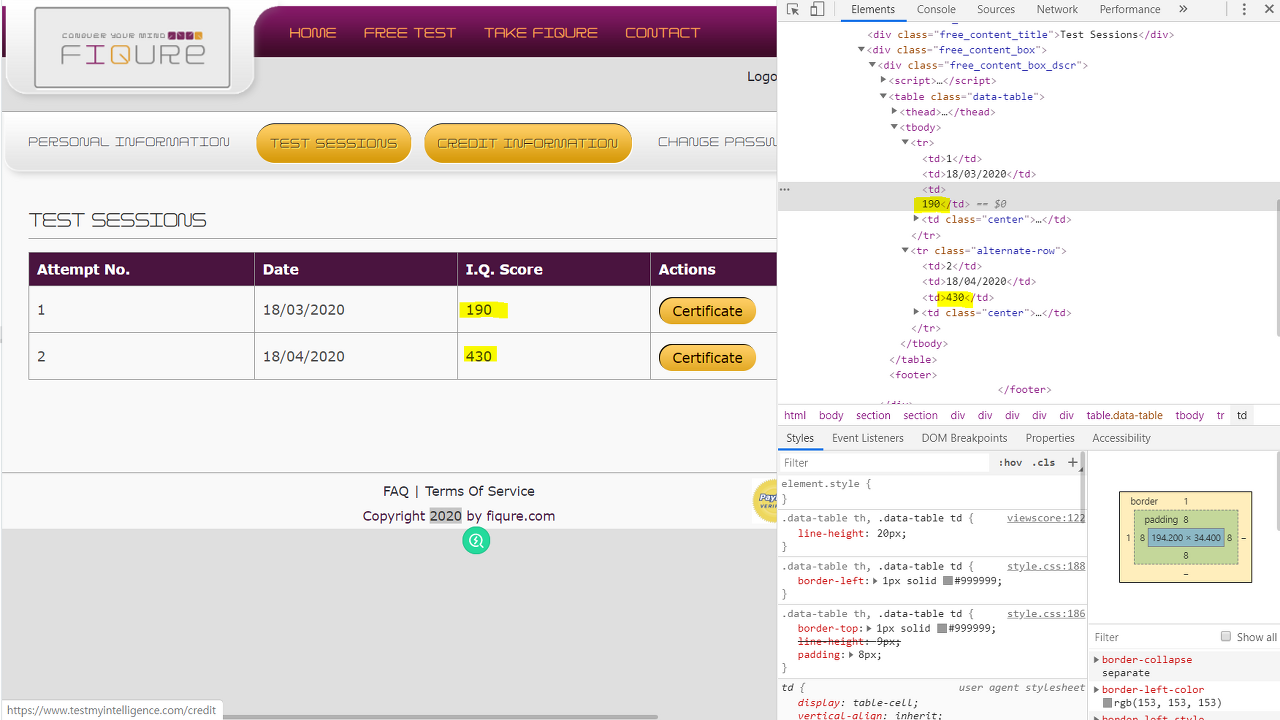Click the Test Sessions button

coord(334,143)
